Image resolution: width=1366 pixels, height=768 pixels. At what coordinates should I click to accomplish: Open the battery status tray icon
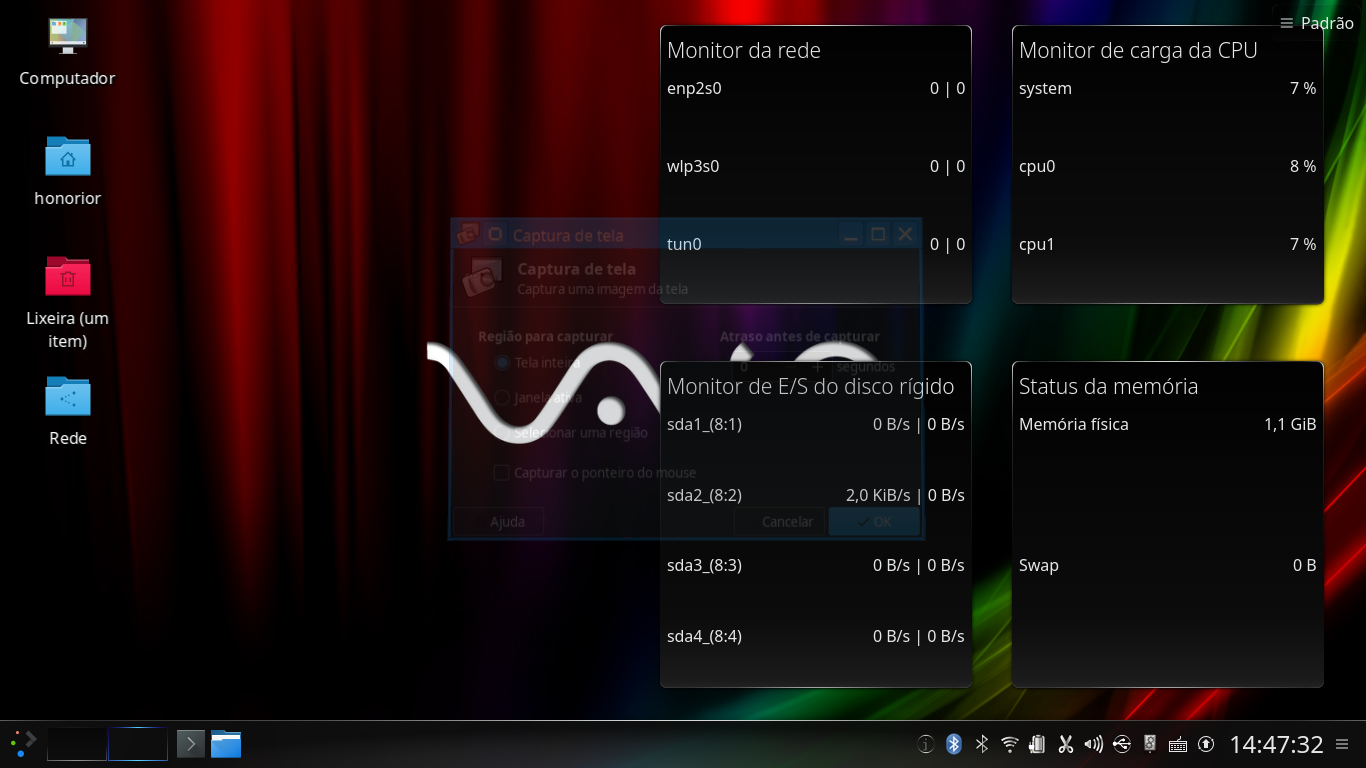[x=1037, y=744]
